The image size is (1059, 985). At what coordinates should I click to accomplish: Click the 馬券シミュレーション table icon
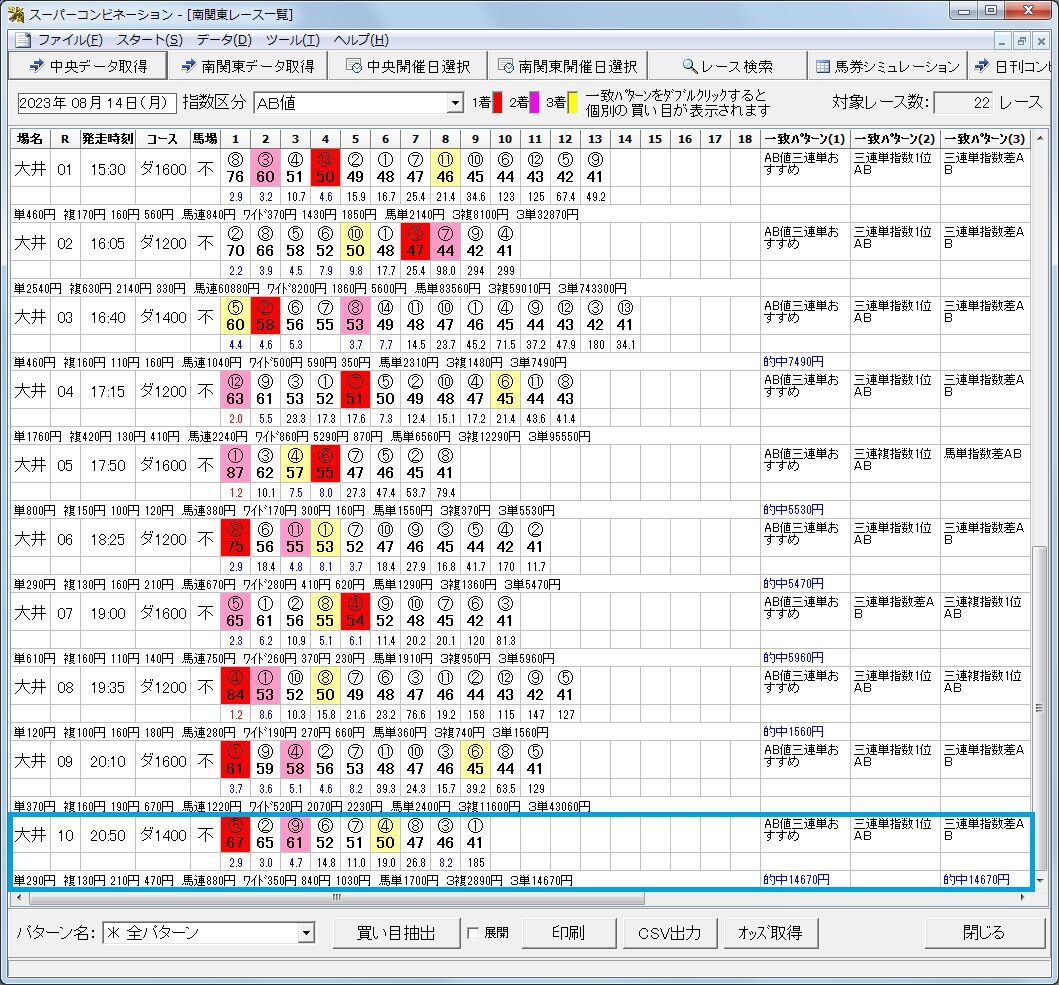coord(823,66)
